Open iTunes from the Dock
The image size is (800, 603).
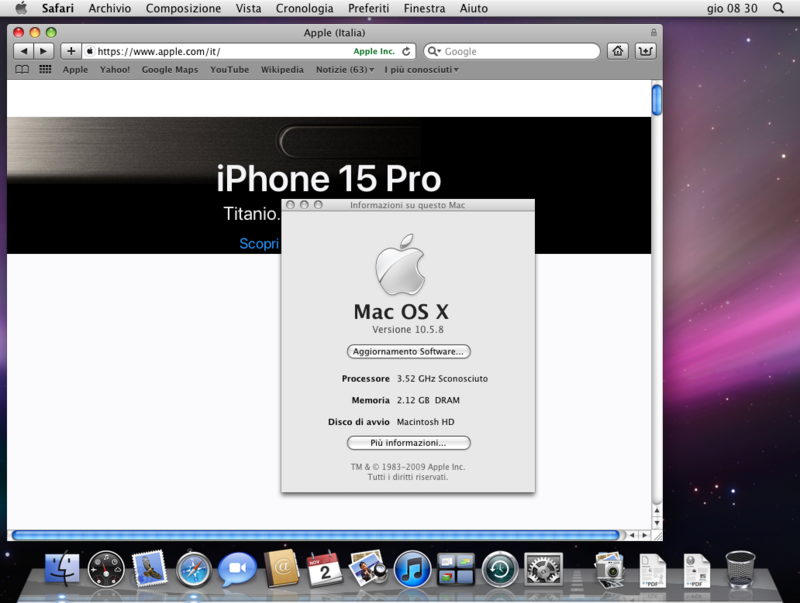412,569
